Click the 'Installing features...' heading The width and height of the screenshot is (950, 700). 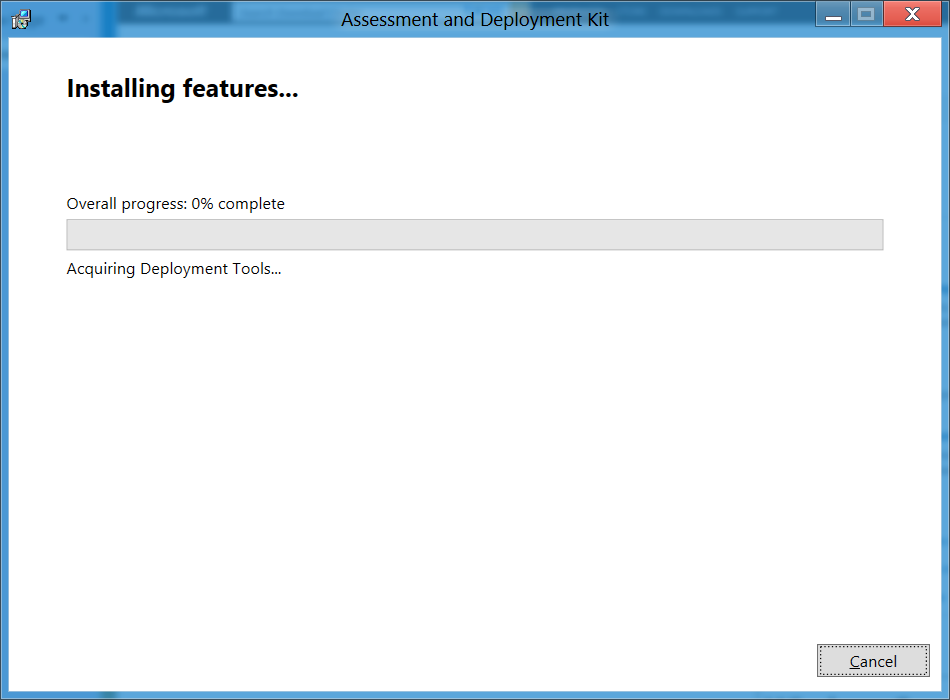coord(182,88)
